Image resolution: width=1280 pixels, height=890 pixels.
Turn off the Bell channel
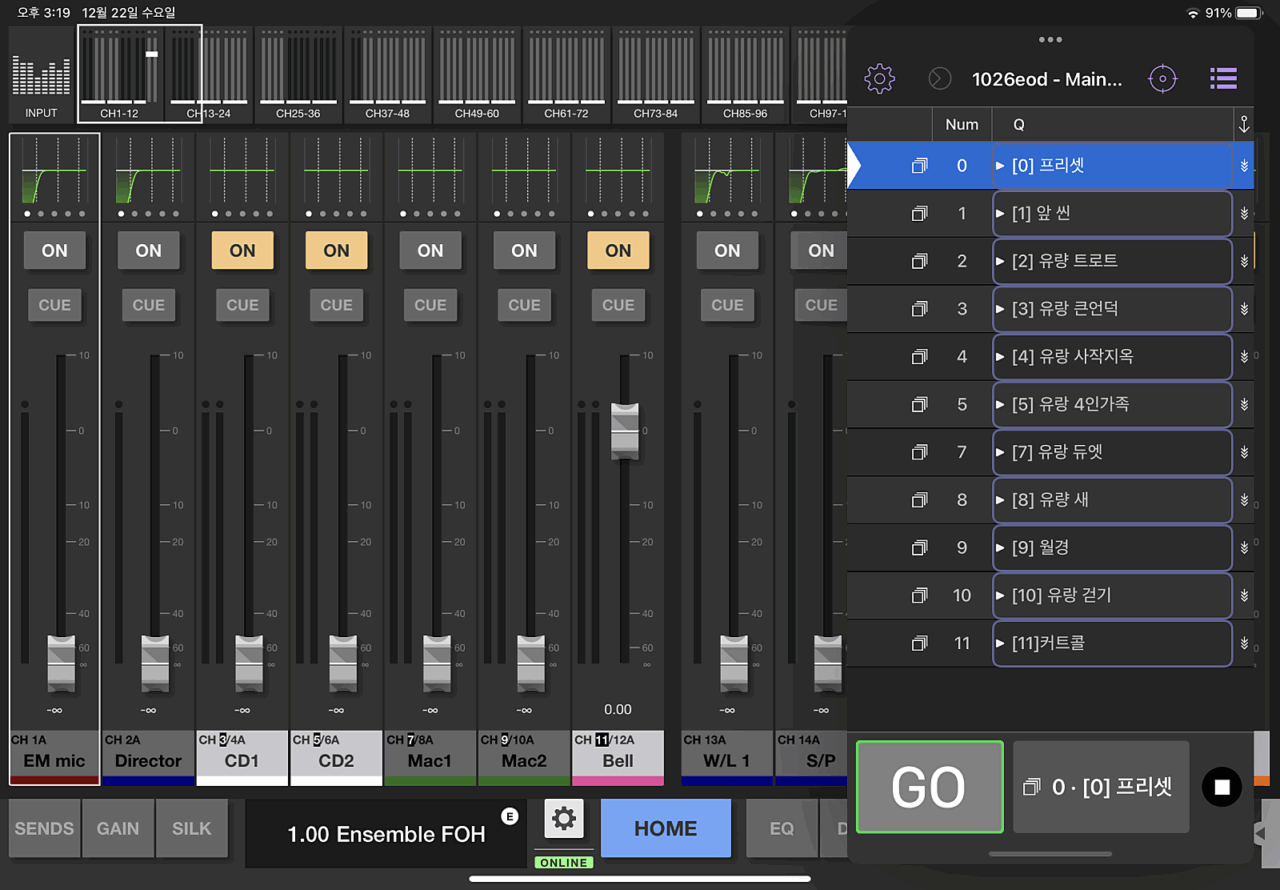[x=618, y=251]
